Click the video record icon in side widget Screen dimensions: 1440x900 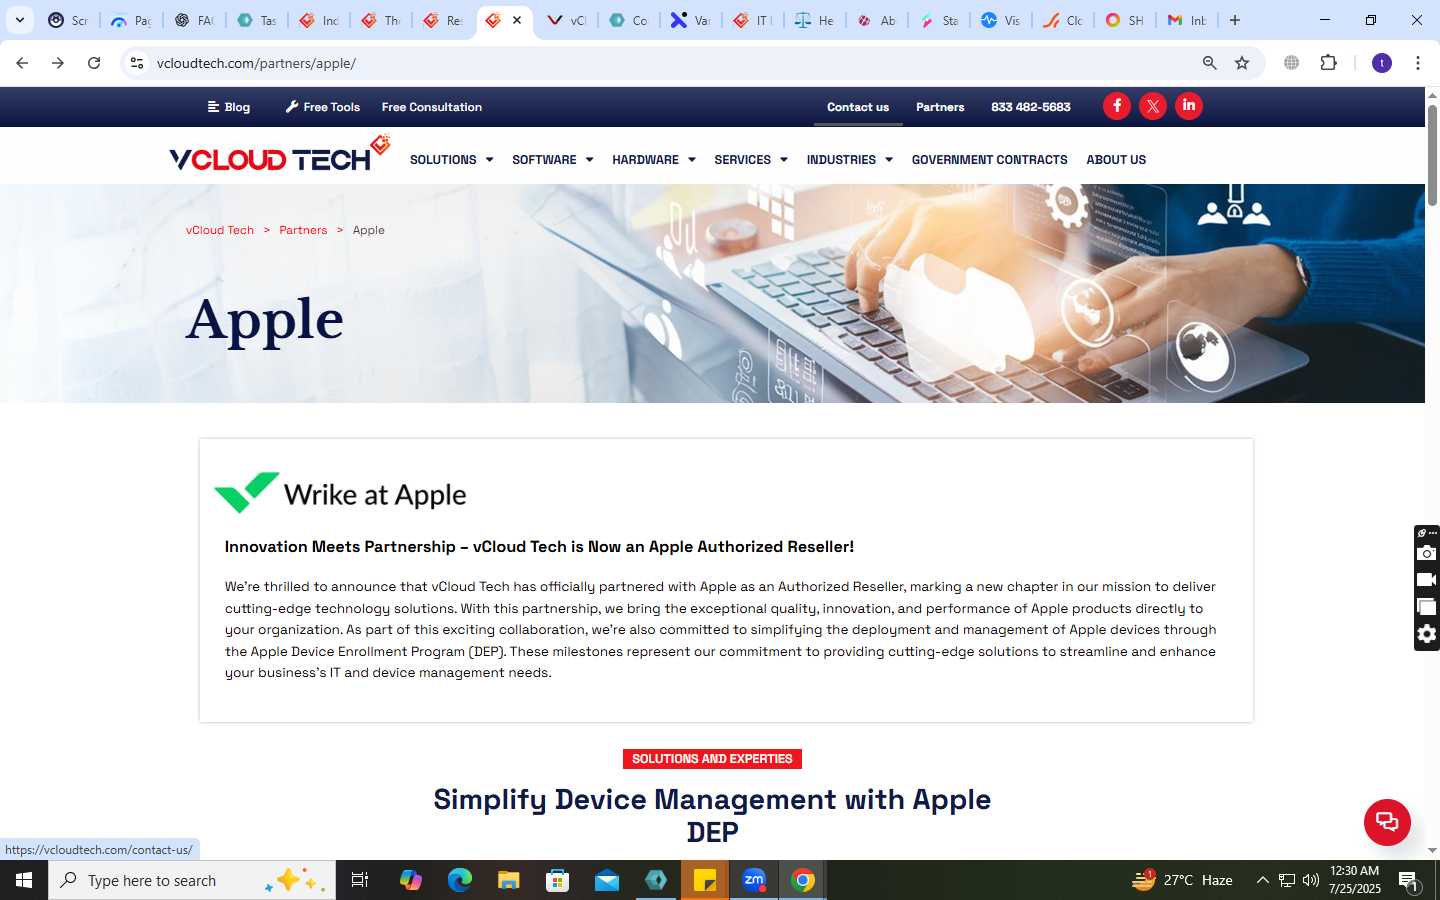pos(1427,580)
